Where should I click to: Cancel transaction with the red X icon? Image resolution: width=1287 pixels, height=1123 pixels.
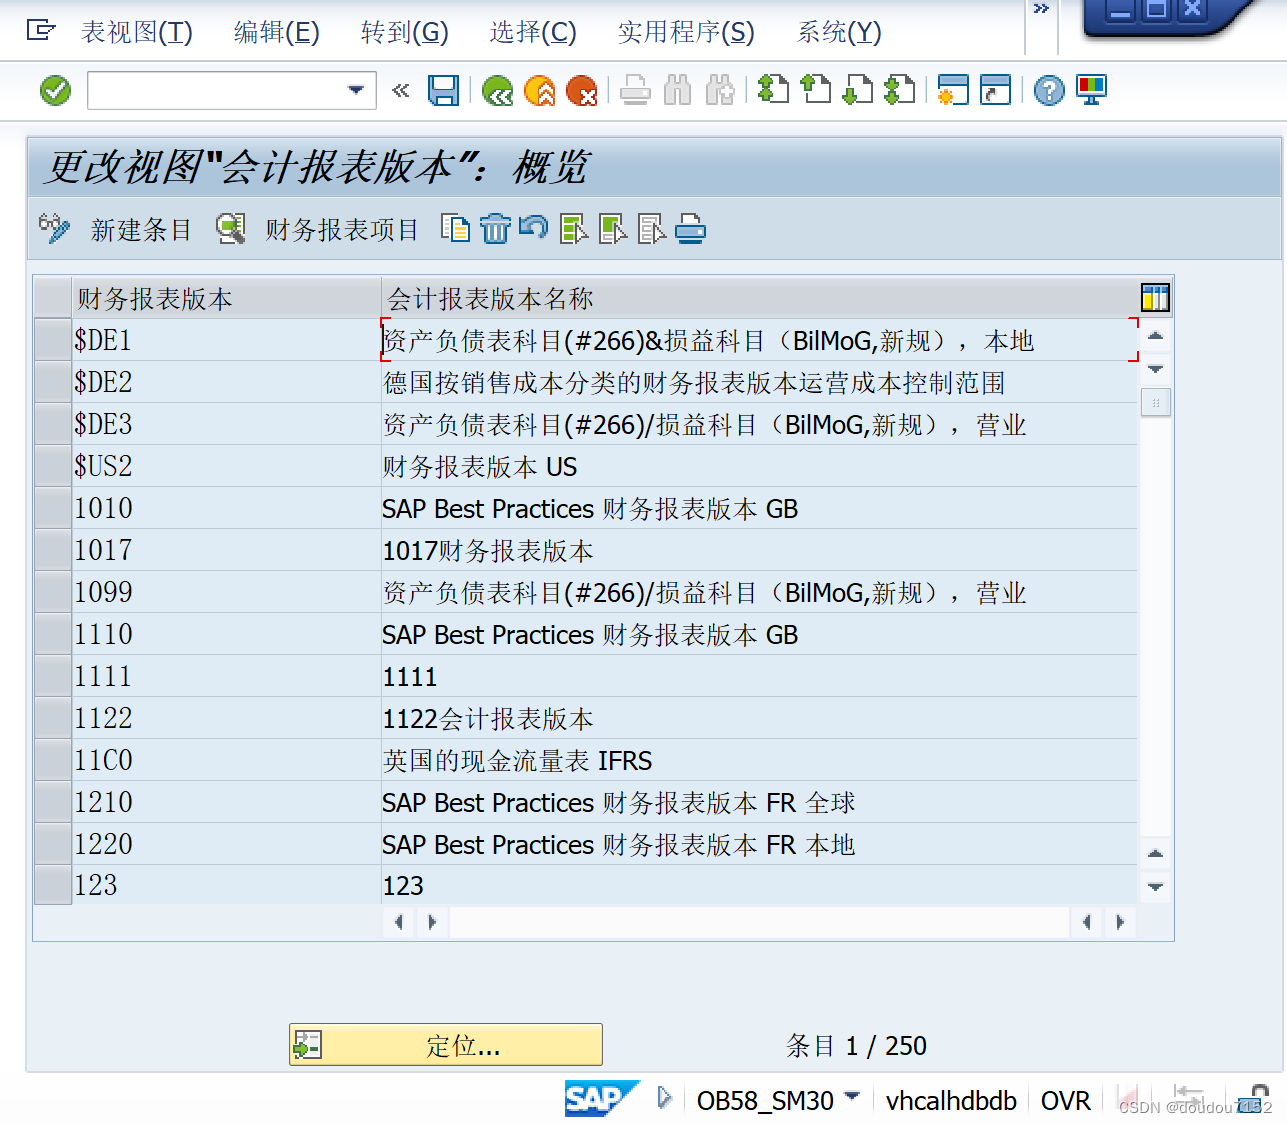[x=583, y=90]
